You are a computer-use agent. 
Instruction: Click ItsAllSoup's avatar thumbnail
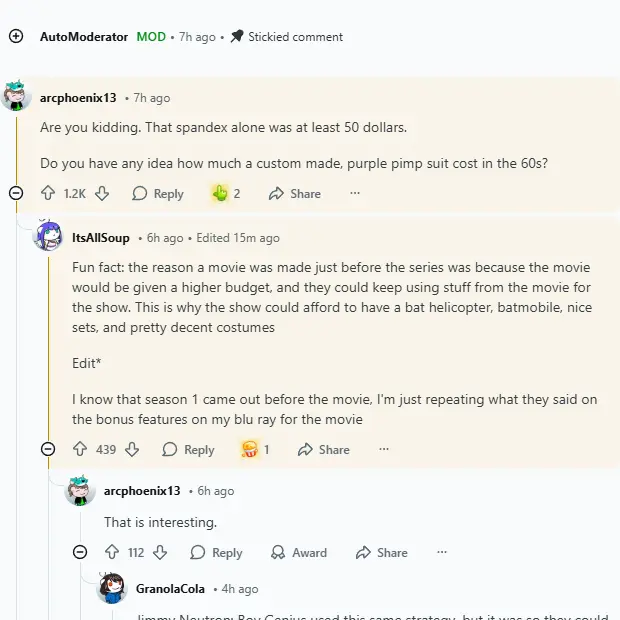point(48,236)
